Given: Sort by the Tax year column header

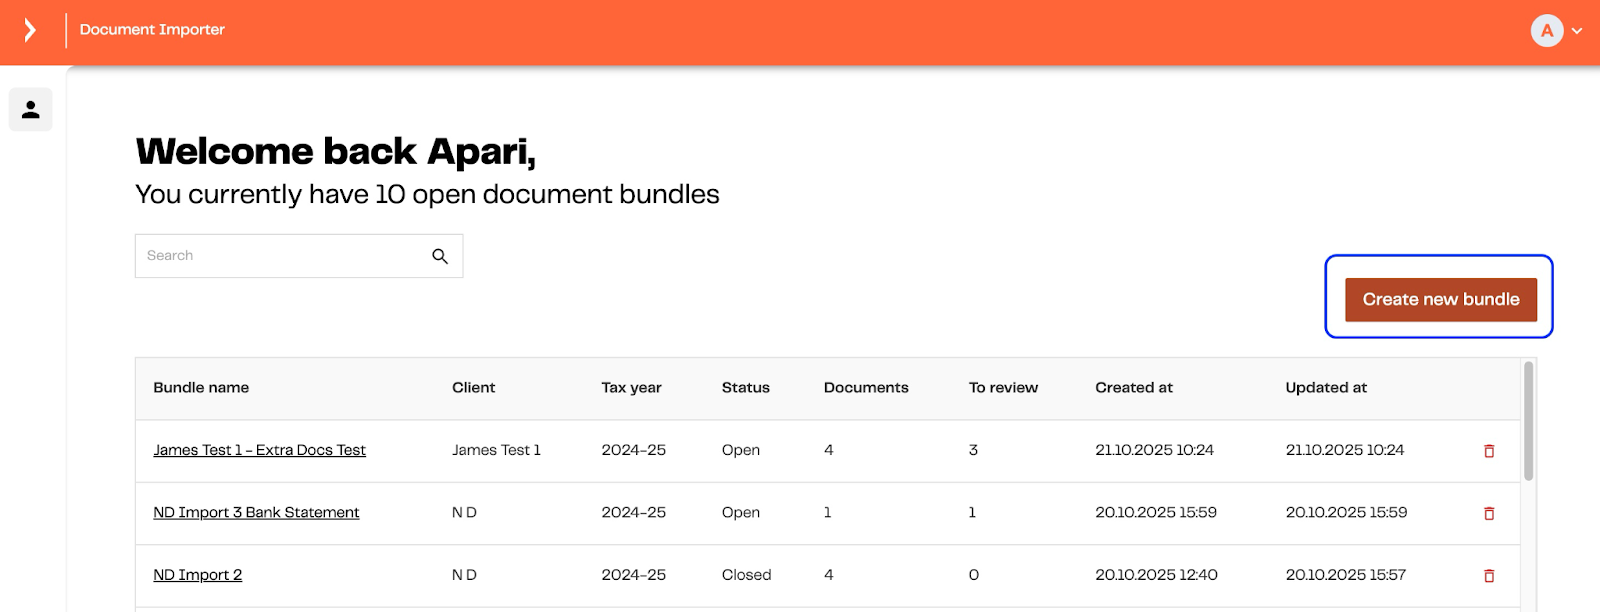Looking at the screenshot, I should click(x=631, y=388).
